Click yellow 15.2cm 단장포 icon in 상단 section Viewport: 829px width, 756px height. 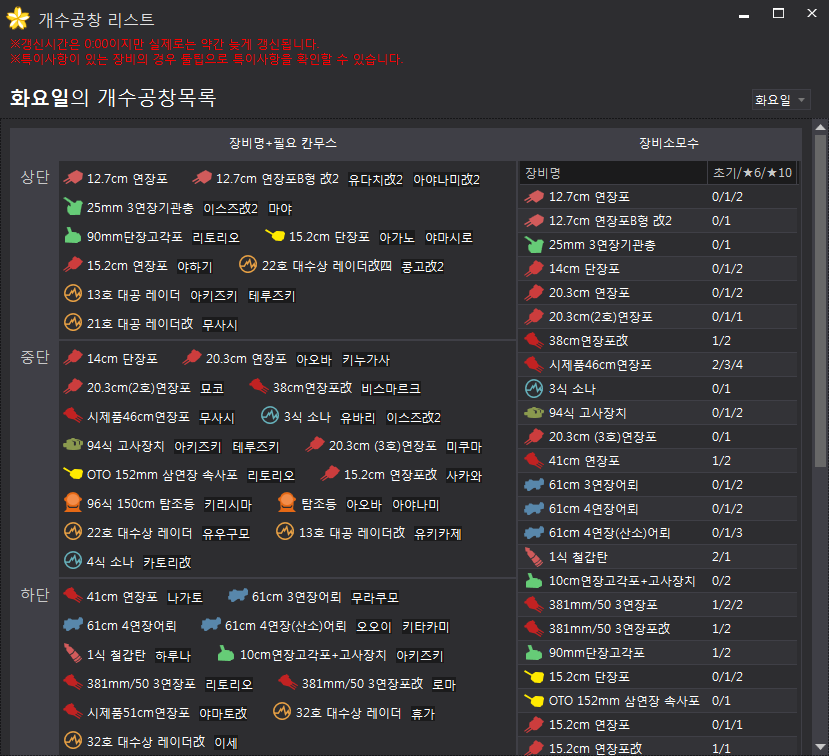[x=274, y=237]
